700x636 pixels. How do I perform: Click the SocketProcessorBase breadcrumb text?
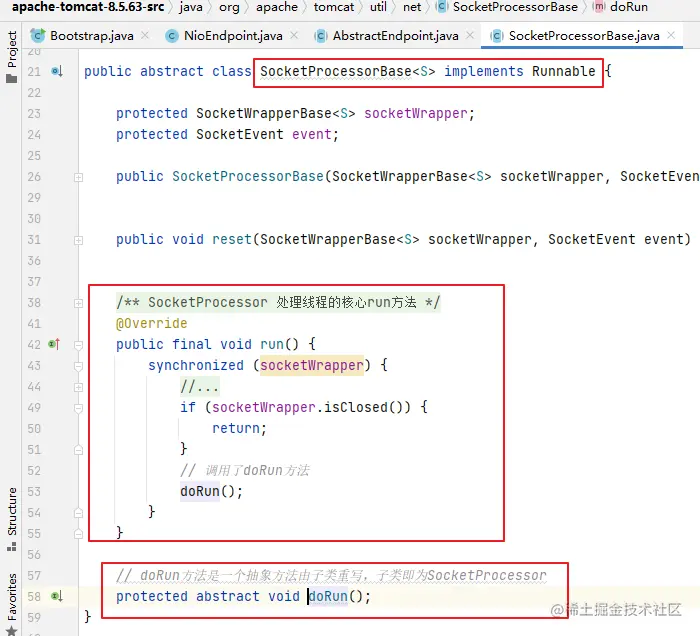tap(515, 7)
